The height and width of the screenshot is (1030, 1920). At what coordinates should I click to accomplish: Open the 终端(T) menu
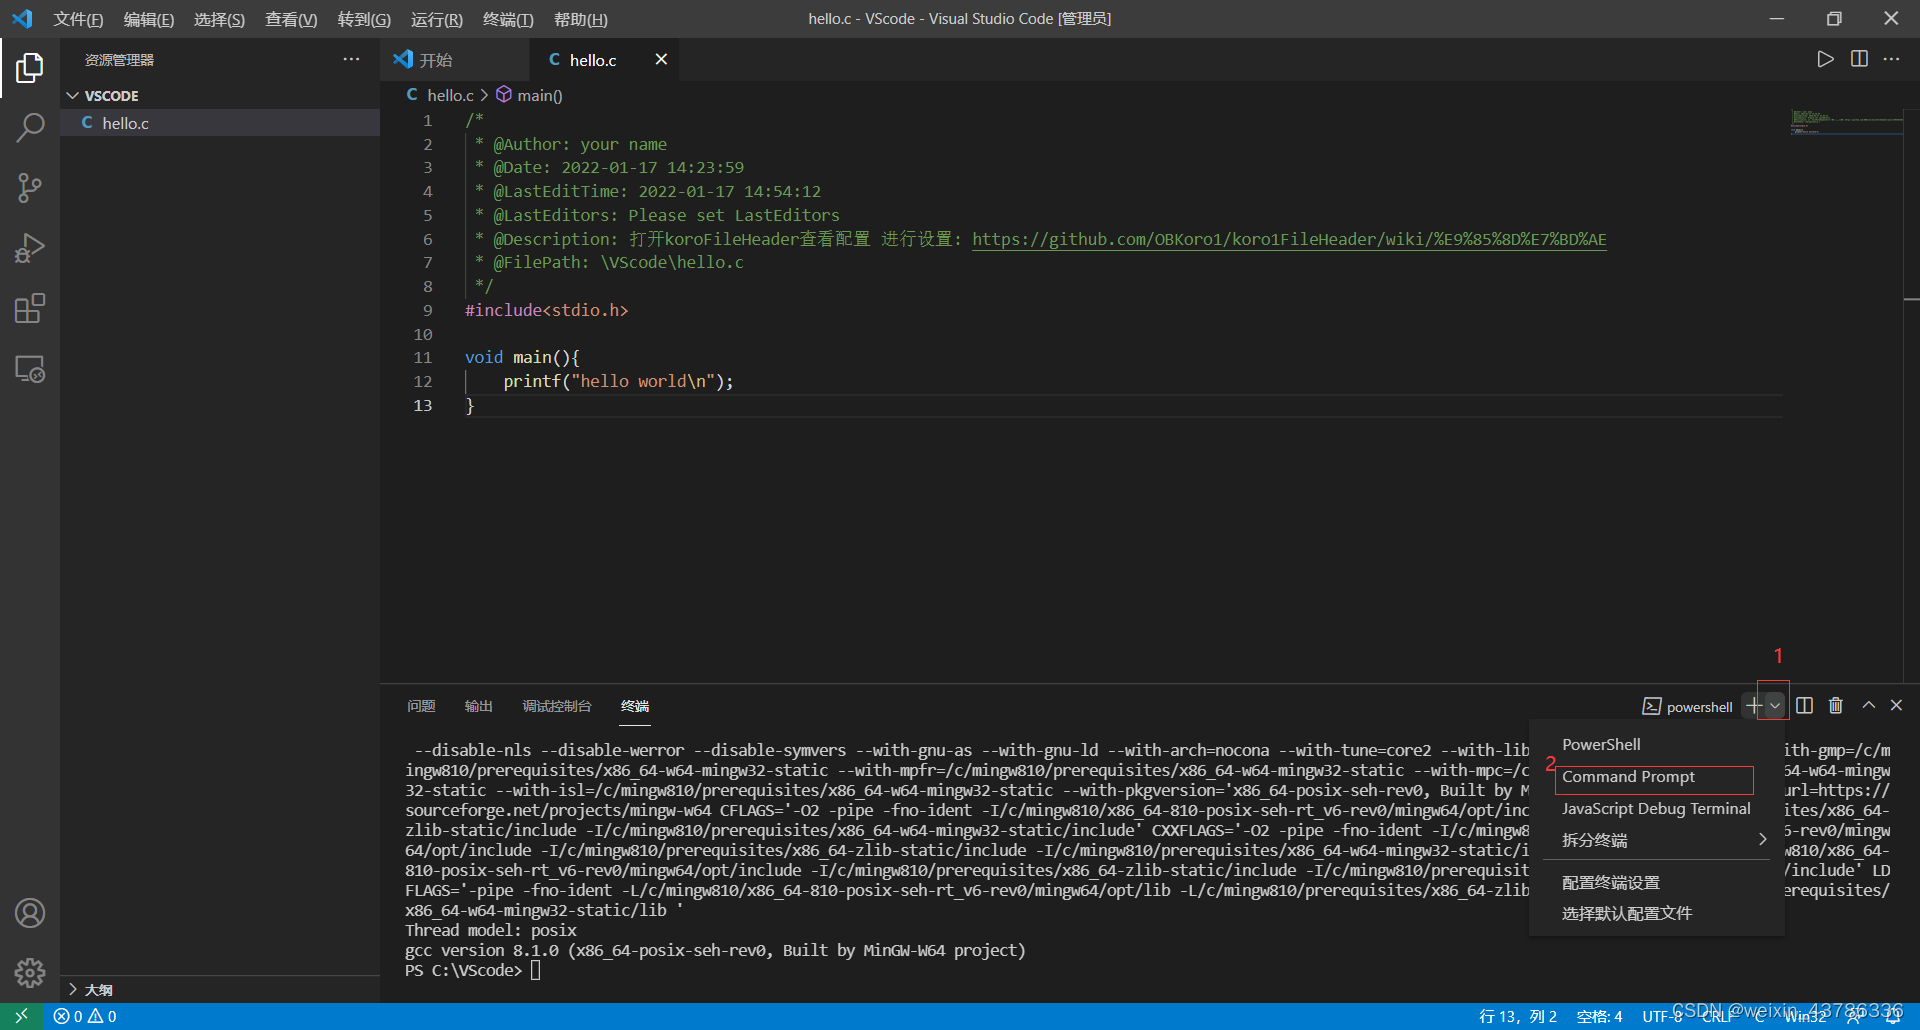pyautogui.click(x=508, y=19)
